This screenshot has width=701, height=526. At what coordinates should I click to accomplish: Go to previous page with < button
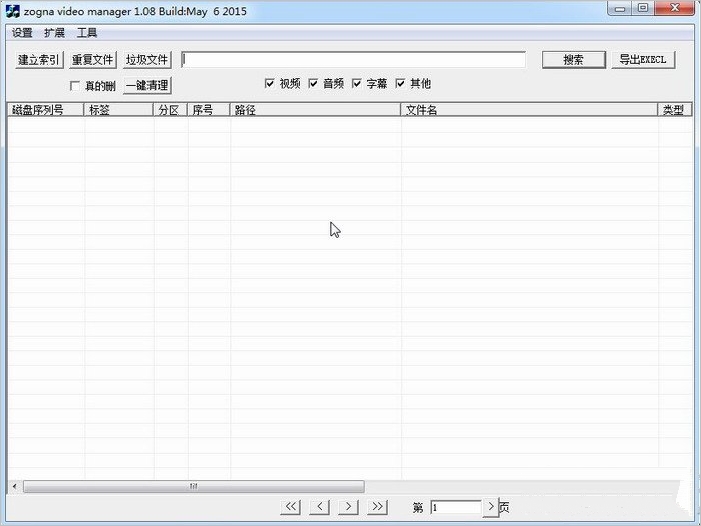tap(320, 507)
